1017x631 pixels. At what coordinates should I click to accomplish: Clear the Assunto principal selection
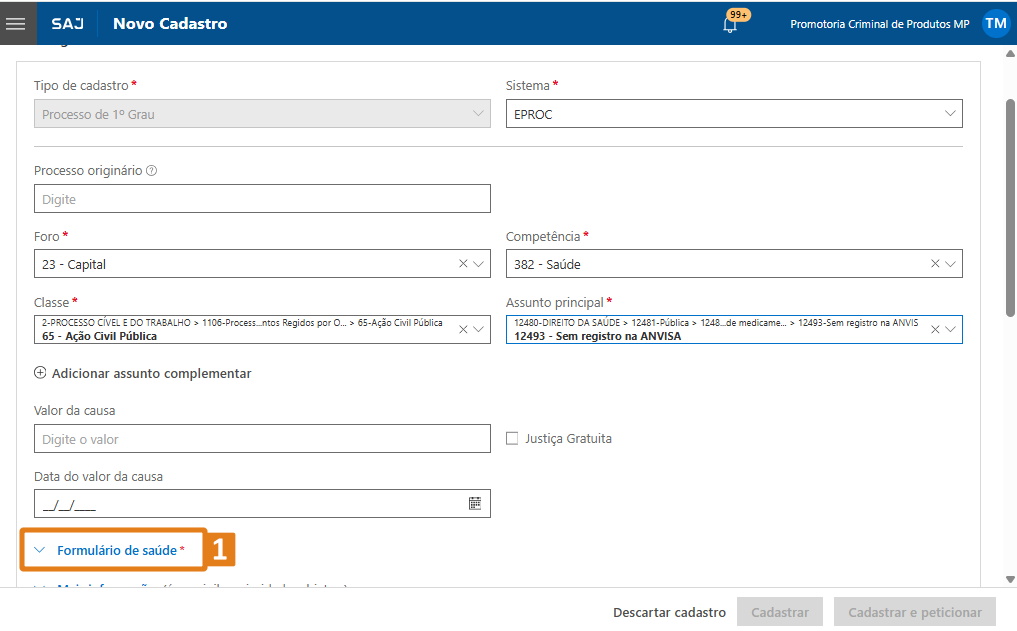point(935,329)
